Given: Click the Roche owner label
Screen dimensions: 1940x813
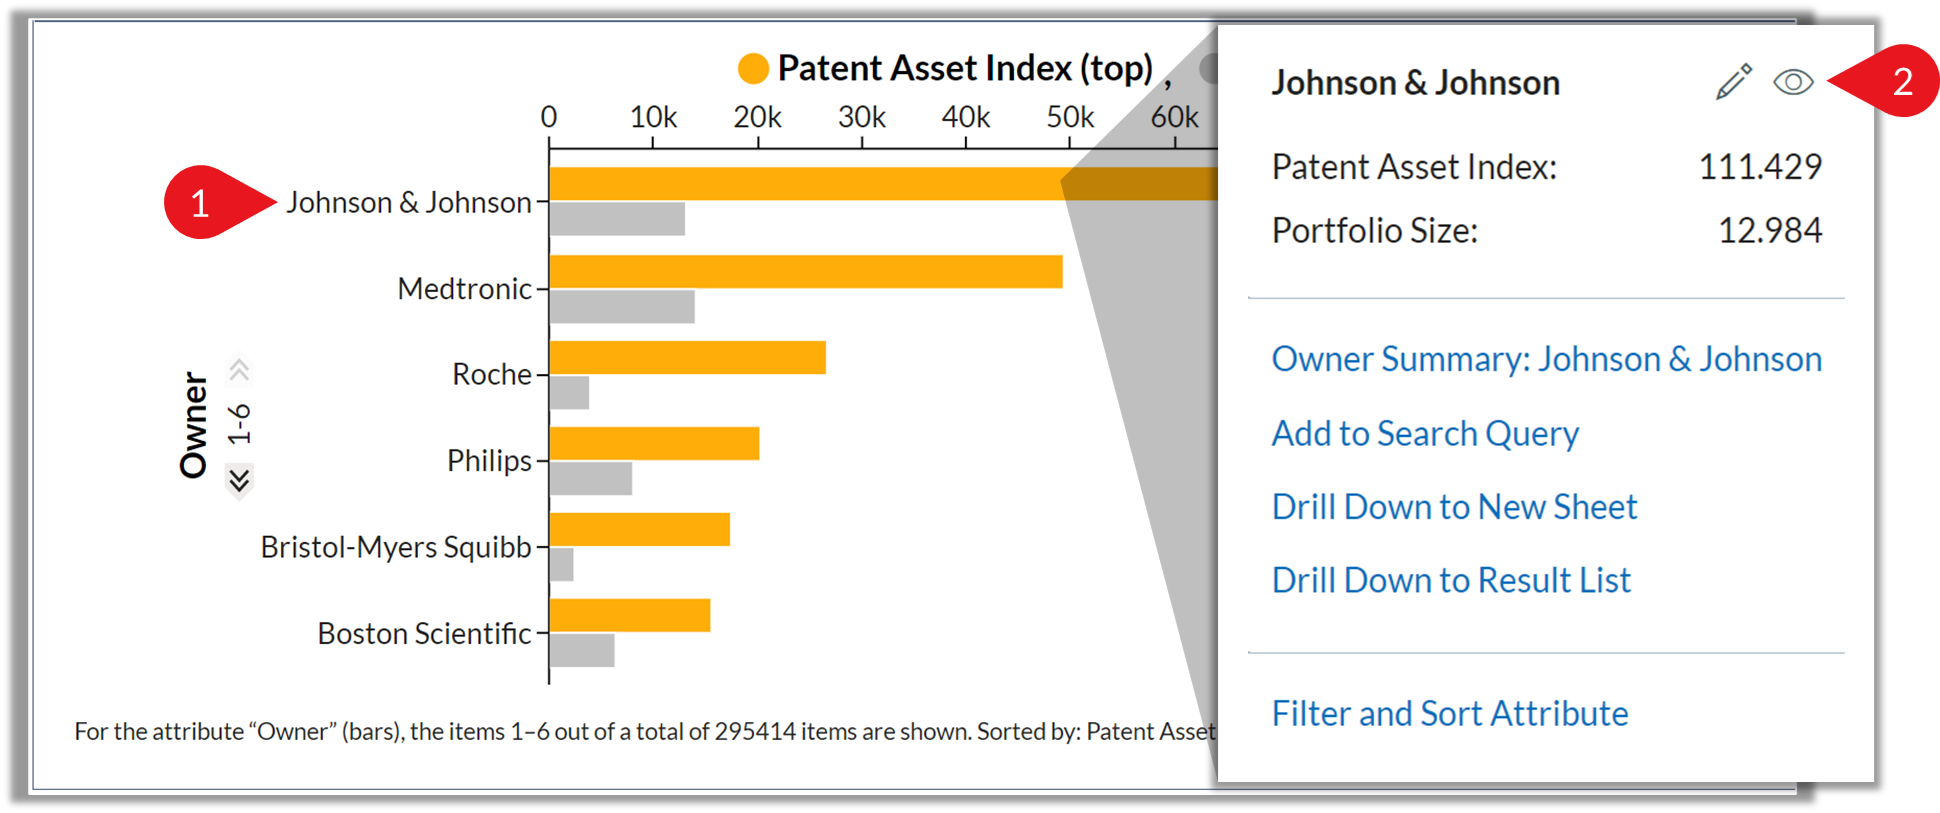Looking at the screenshot, I should (492, 375).
